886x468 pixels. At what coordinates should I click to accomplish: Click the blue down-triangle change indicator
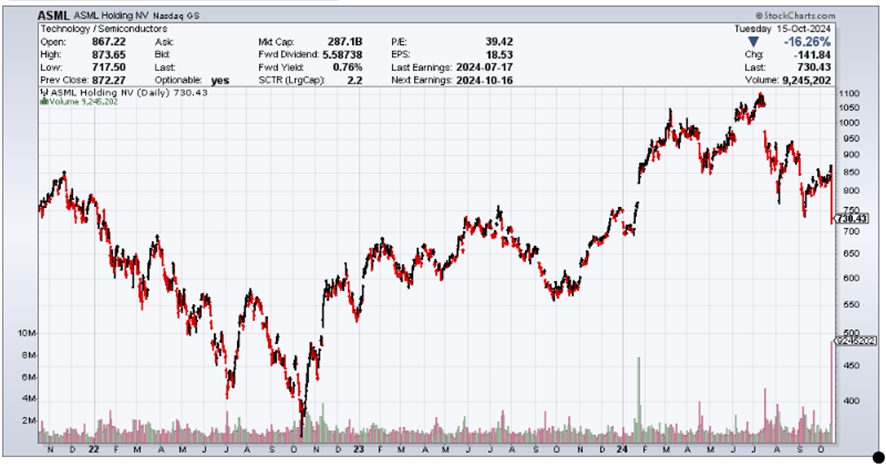coord(753,42)
